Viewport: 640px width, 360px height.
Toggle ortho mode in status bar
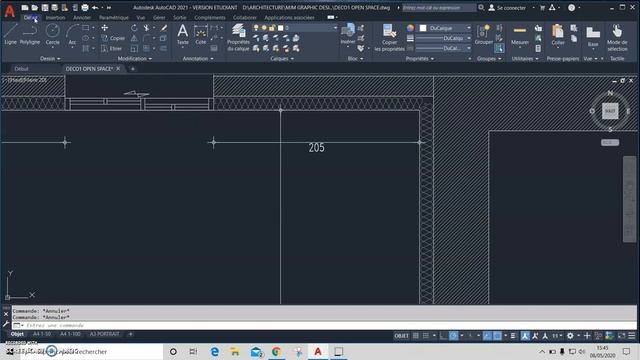tap(443, 336)
